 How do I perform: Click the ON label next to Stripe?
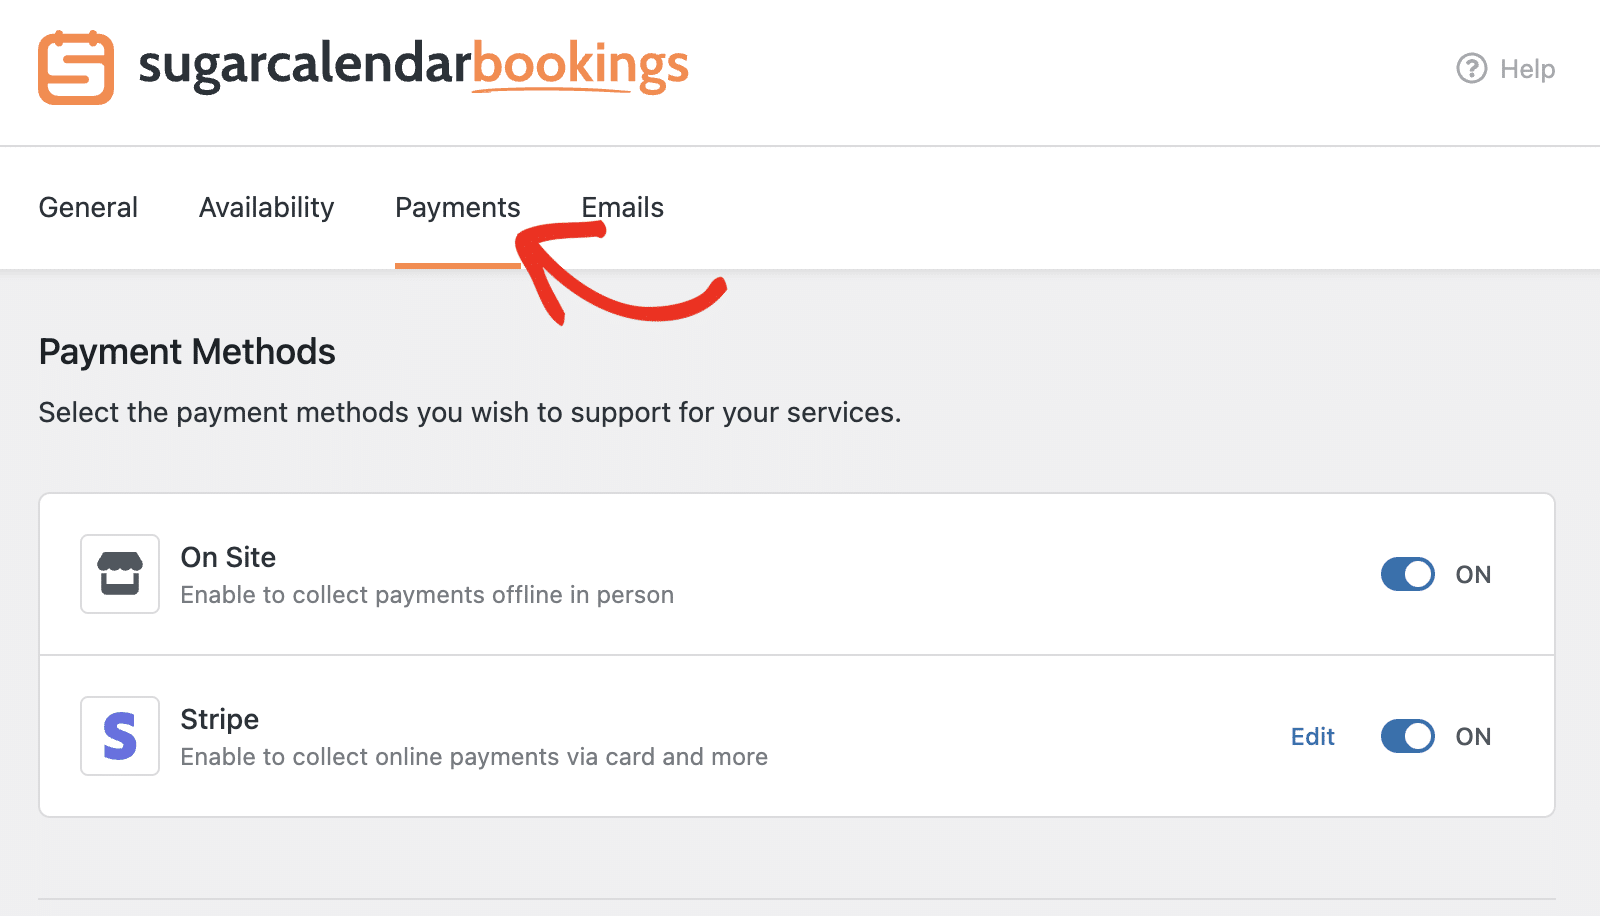(1473, 736)
